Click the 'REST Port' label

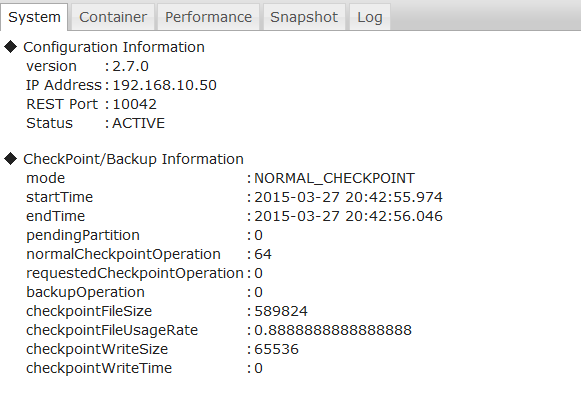[x=62, y=104]
